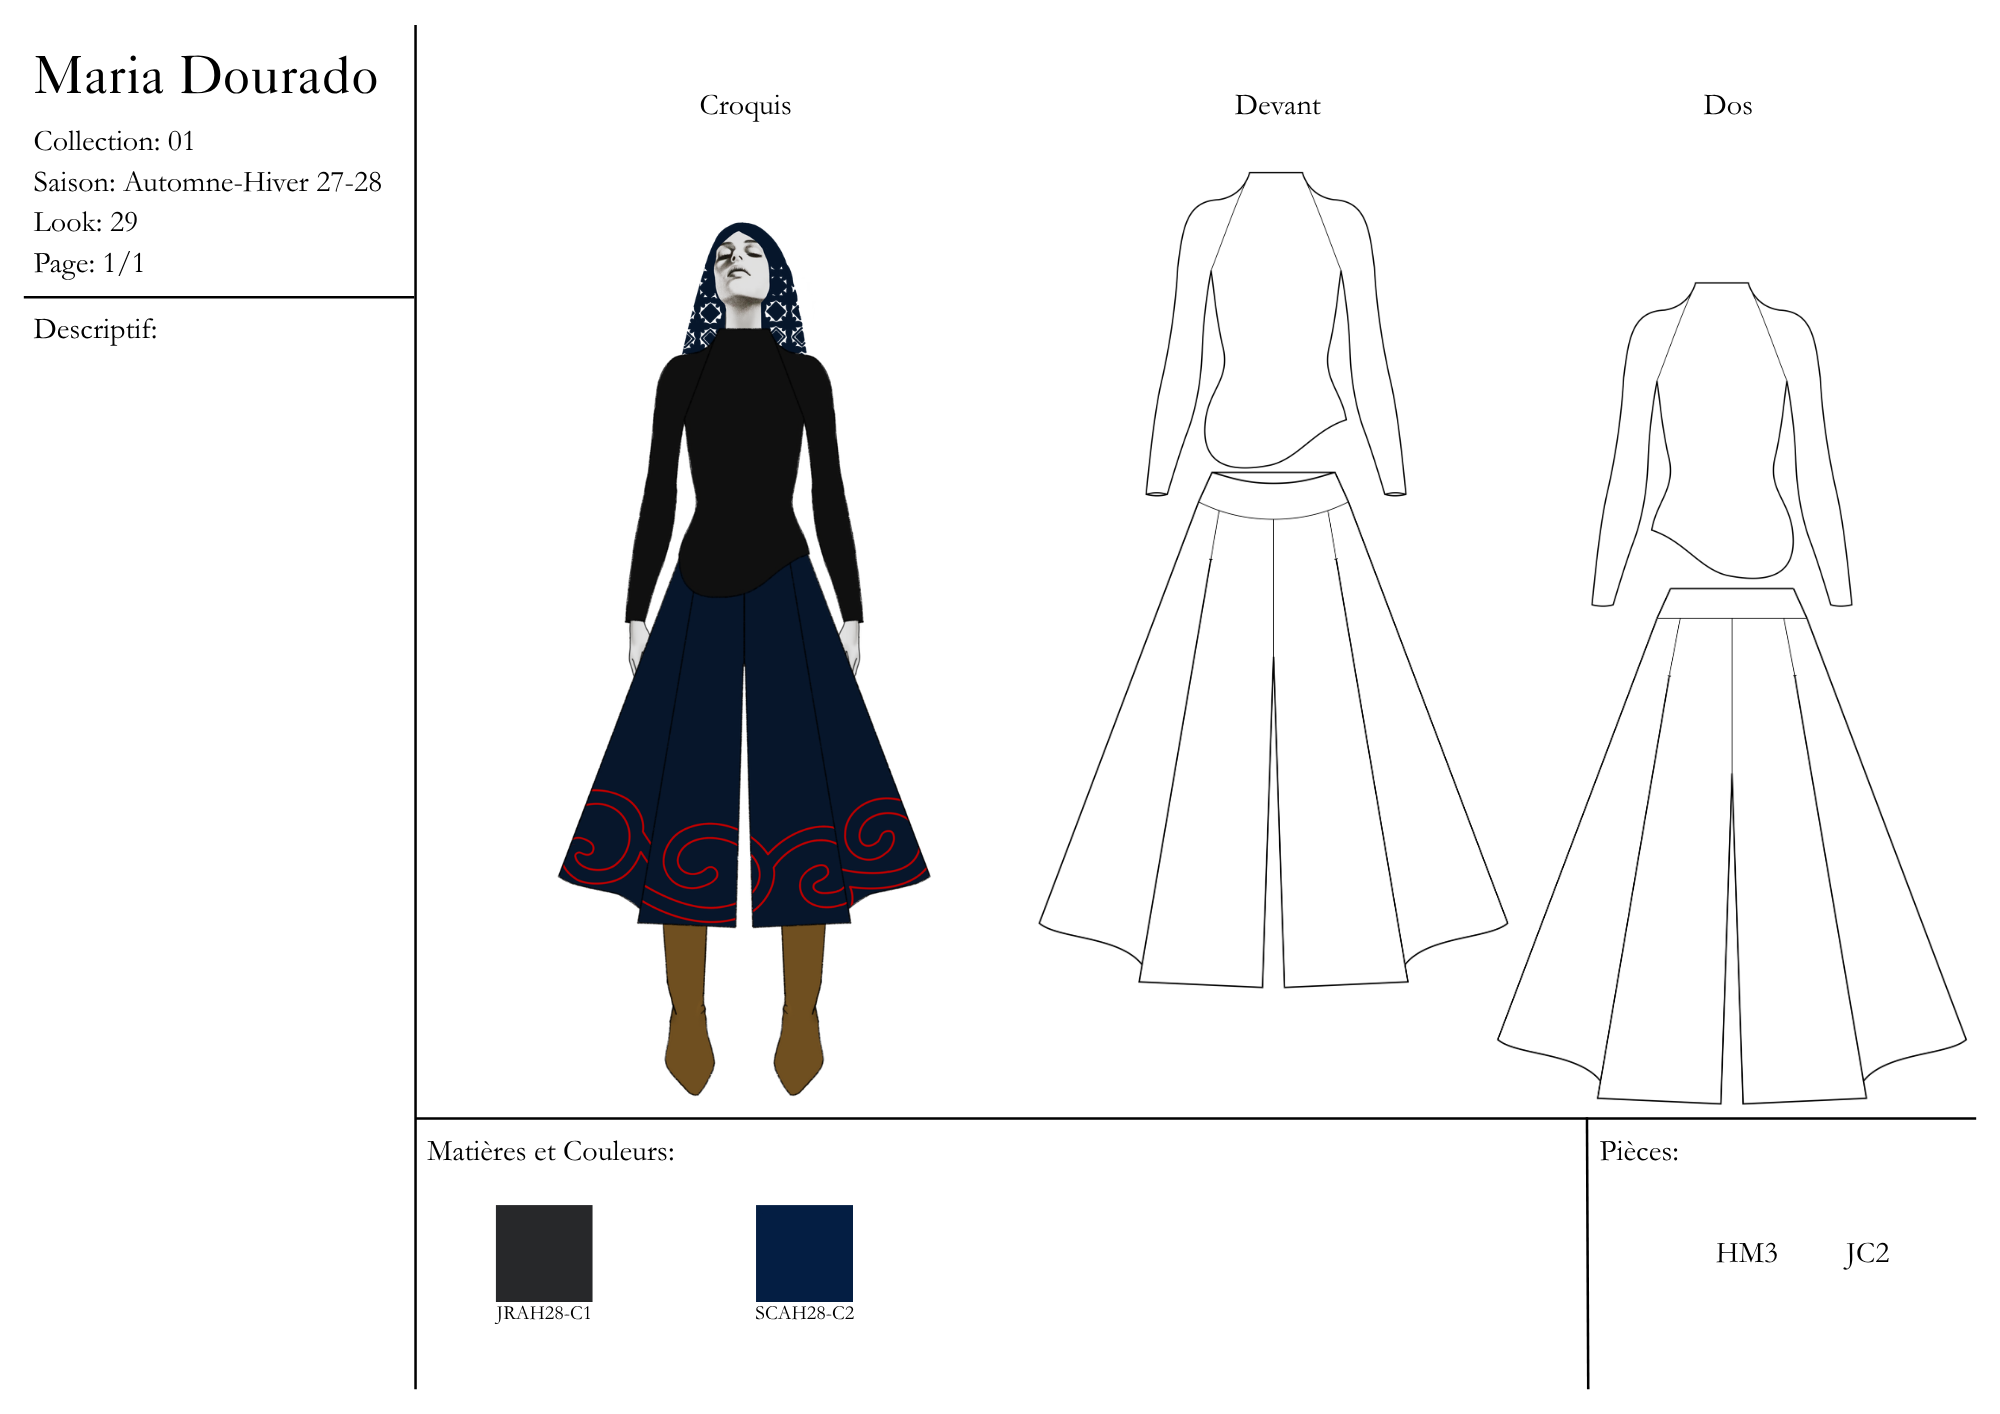Click the 'Croquis' heading
The height and width of the screenshot is (1414, 2000).
coord(745,106)
